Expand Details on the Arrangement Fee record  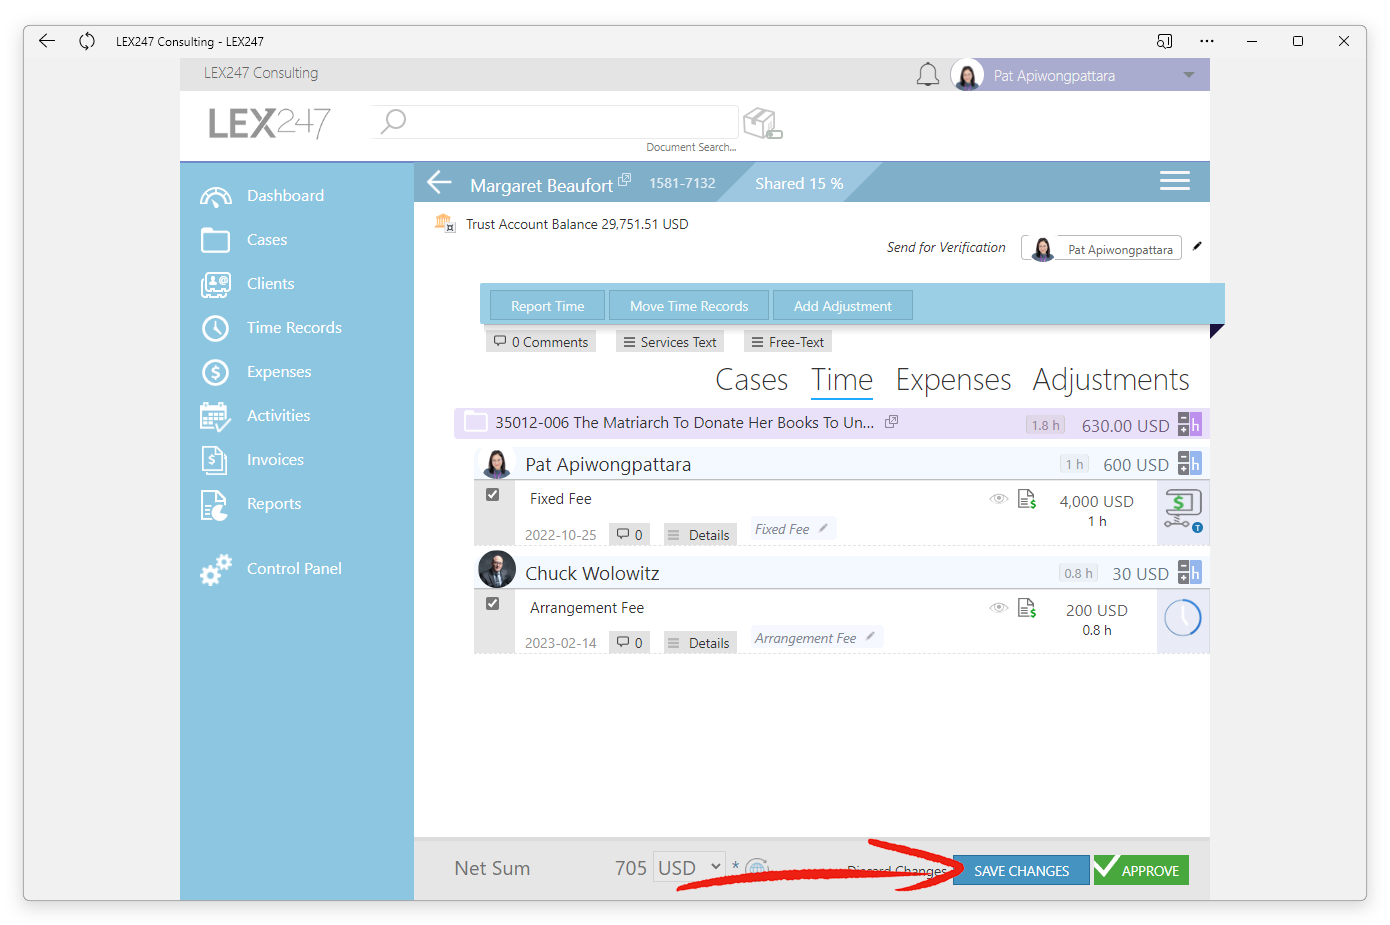click(x=699, y=643)
